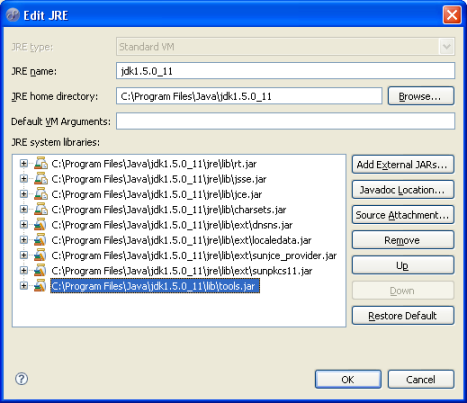Select the sunjce_provider.jar library entry
The image size is (467, 403).
click(194, 256)
